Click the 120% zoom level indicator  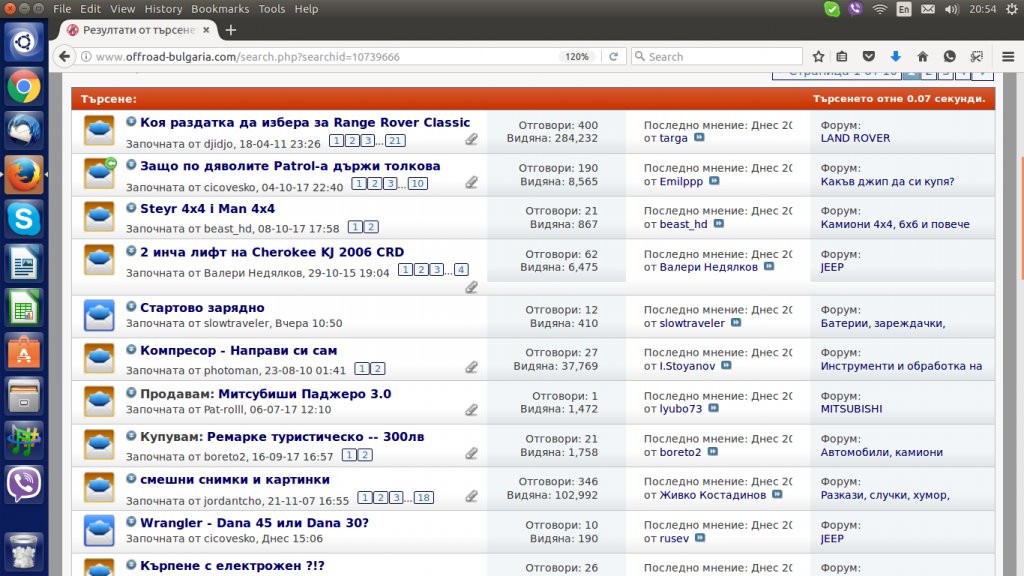(x=577, y=57)
